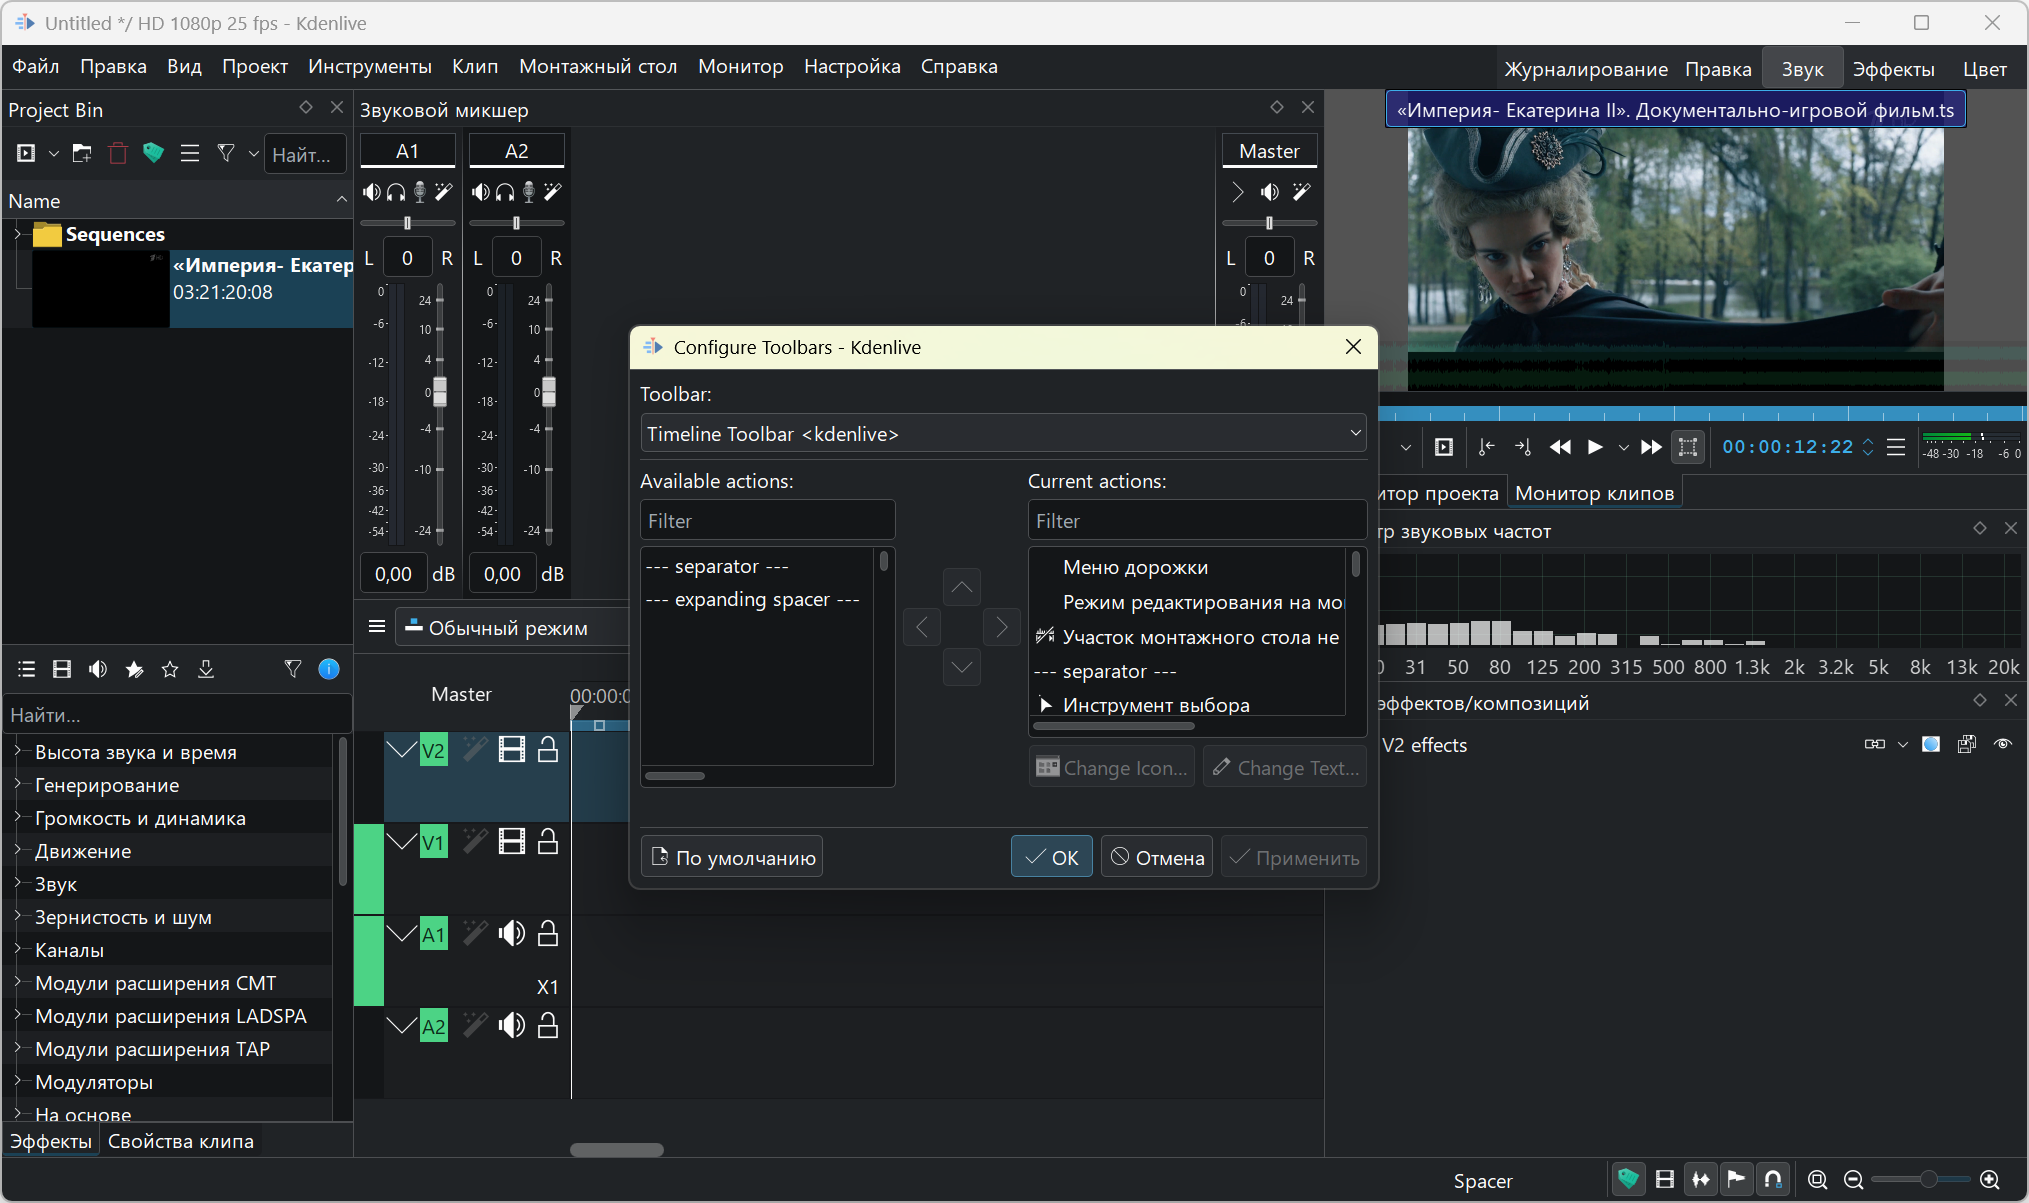The height and width of the screenshot is (1203, 2029).
Task: Show favorite effects star icon
Action: 170,670
